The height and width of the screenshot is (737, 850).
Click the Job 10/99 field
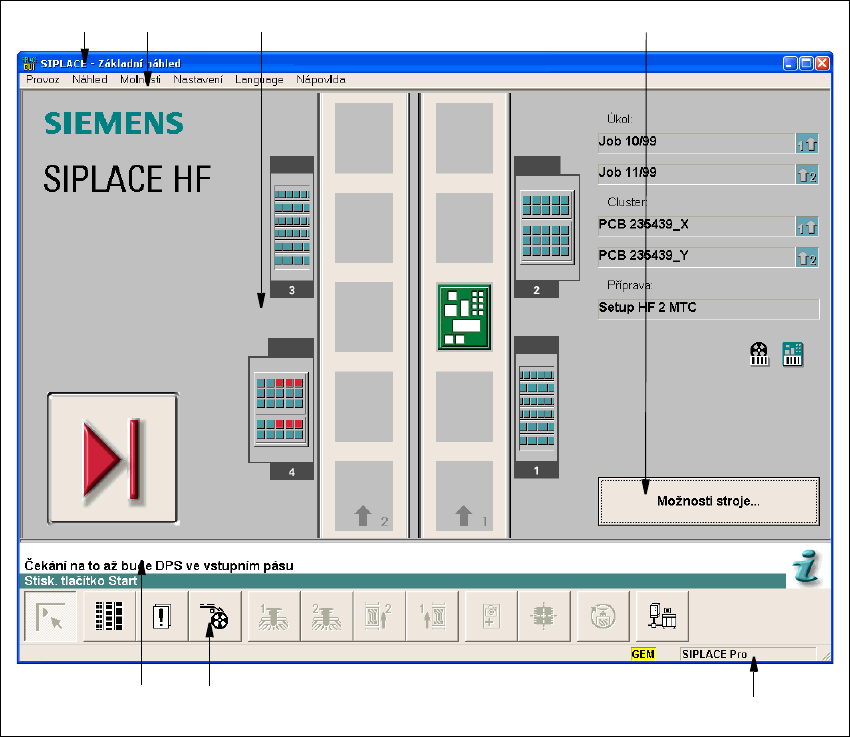click(697, 143)
